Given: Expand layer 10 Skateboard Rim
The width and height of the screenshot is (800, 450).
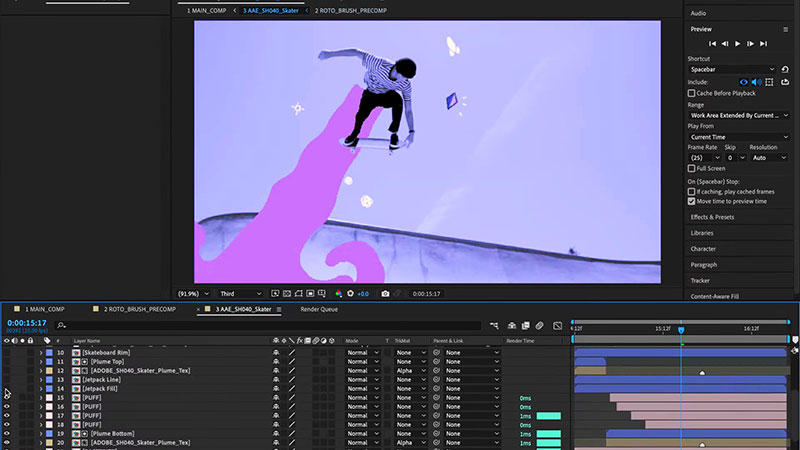Looking at the screenshot, I should 41,353.
